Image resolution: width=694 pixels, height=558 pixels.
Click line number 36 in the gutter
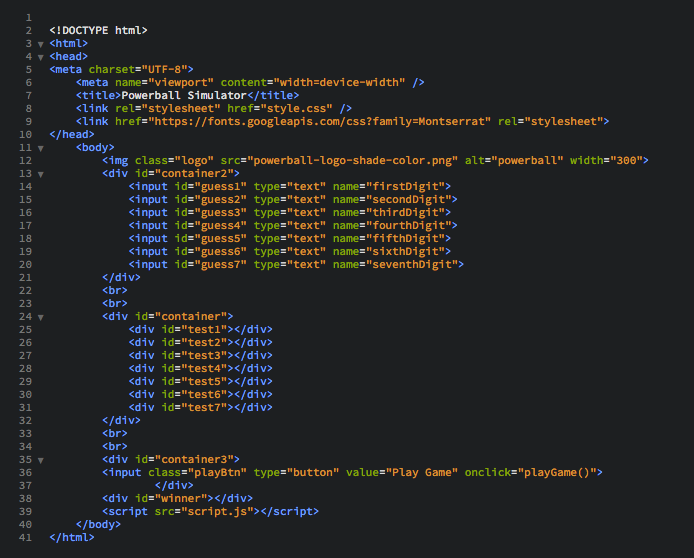(x=26, y=473)
